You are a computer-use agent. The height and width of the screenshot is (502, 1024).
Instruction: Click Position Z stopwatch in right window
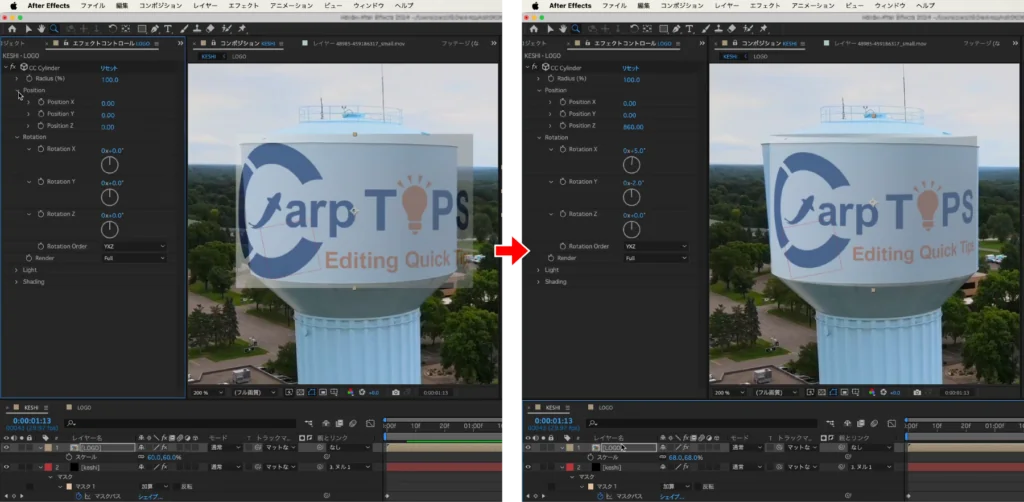pyautogui.click(x=563, y=126)
